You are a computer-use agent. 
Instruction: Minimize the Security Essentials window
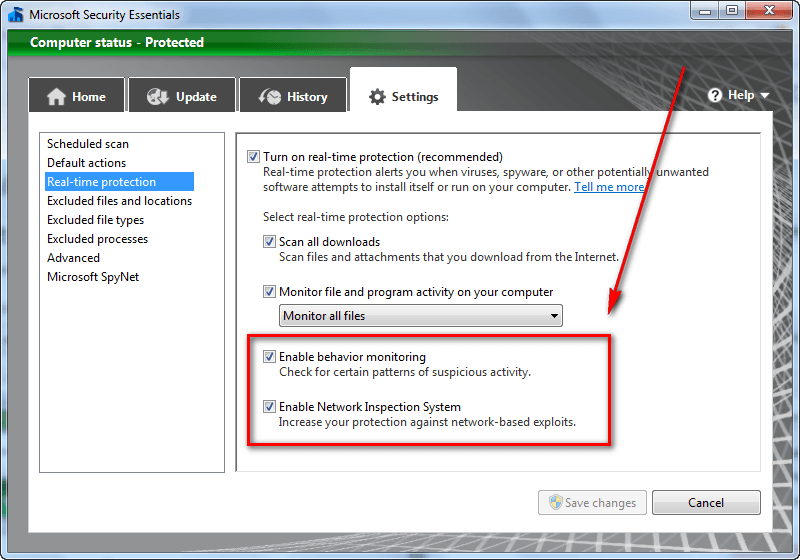tap(705, 10)
